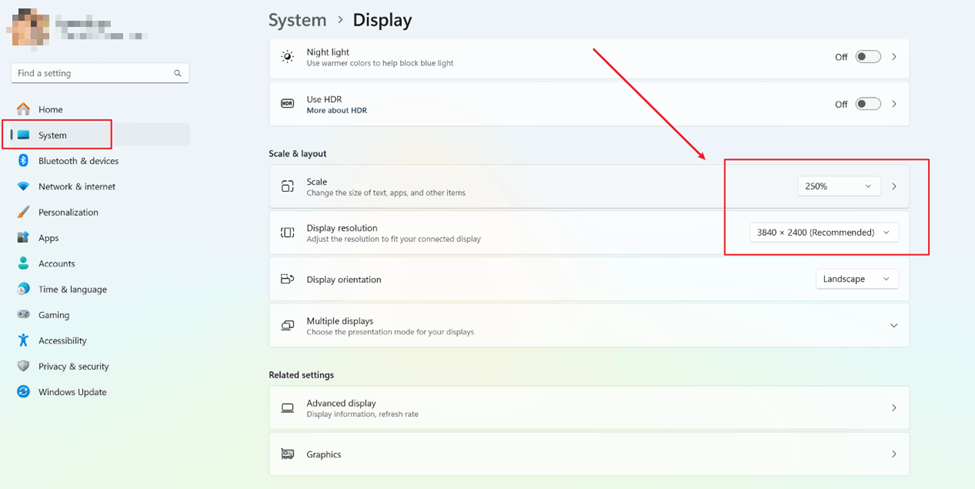This screenshot has height=489, width=975.
Task: Click the Off label next to Night light
Action: click(841, 57)
